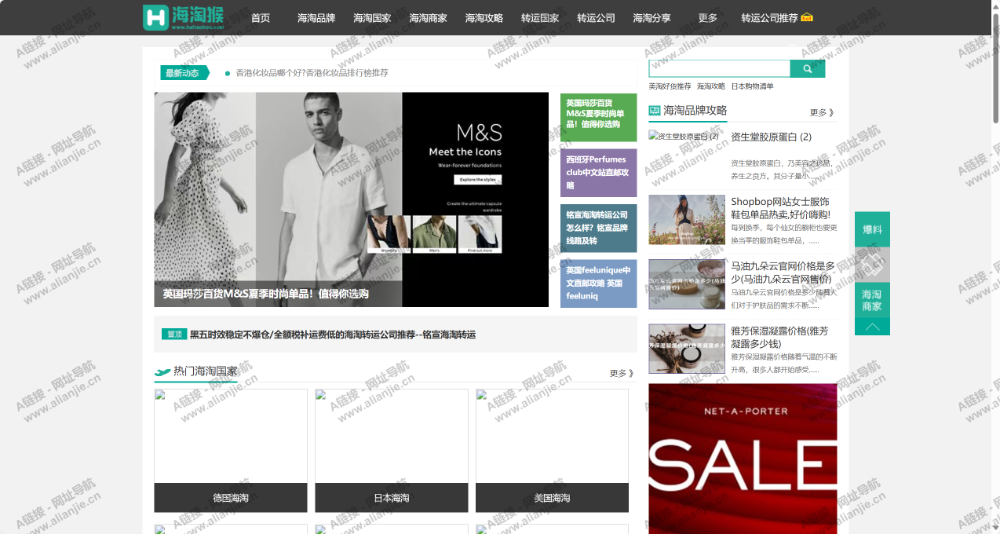
Task: Click the 海淘猴 site logo
Action: [x=184, y=17]
